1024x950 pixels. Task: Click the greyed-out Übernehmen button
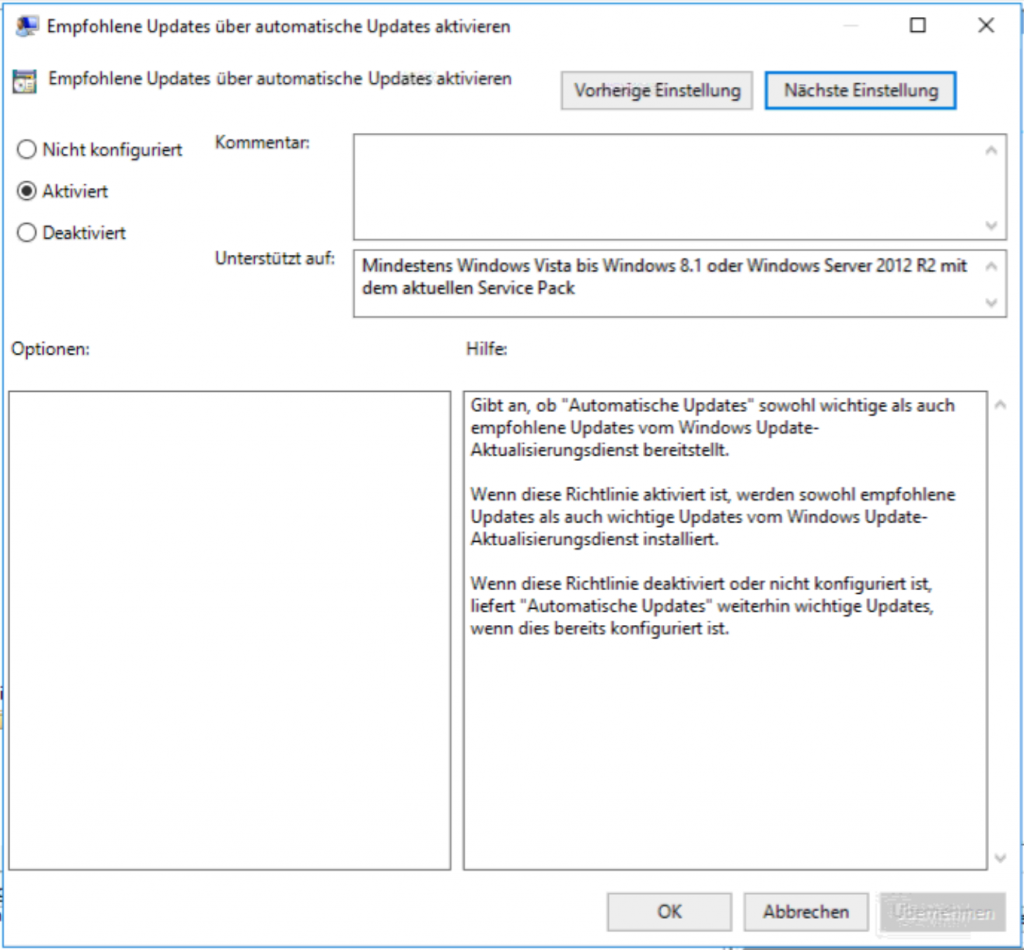[943, 911]
